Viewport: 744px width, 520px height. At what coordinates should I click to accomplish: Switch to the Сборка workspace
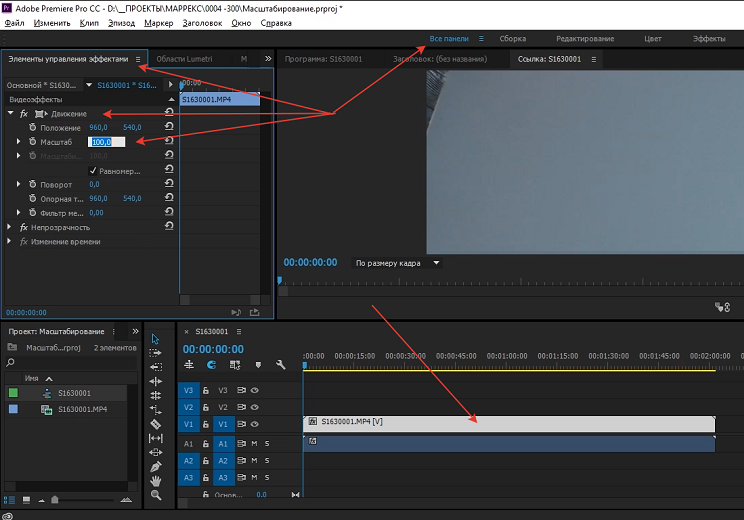tap(512, 39)
